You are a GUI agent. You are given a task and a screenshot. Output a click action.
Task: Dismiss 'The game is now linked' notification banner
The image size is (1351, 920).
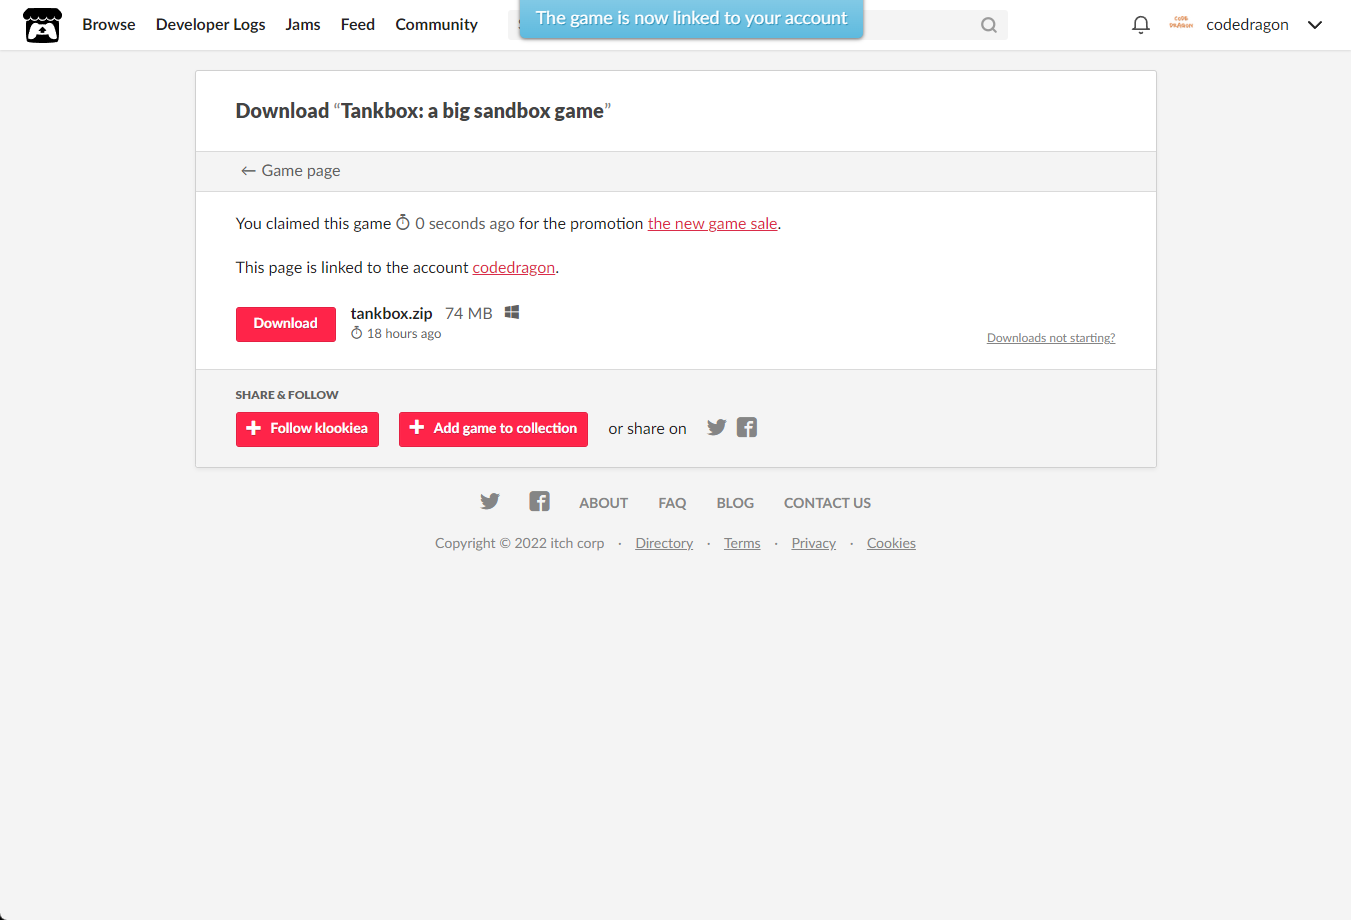tap(691, 18)
